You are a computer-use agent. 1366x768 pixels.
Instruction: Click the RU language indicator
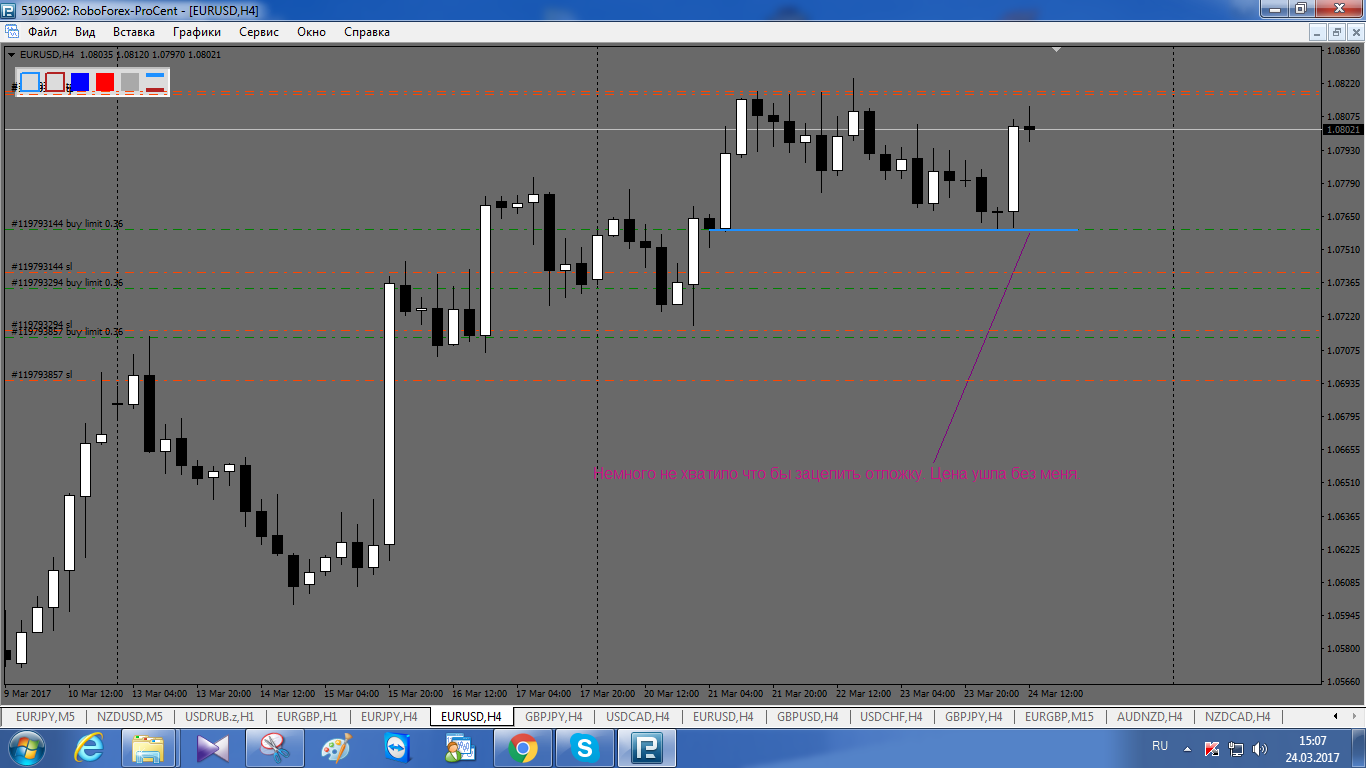[x=1160, y=747]
